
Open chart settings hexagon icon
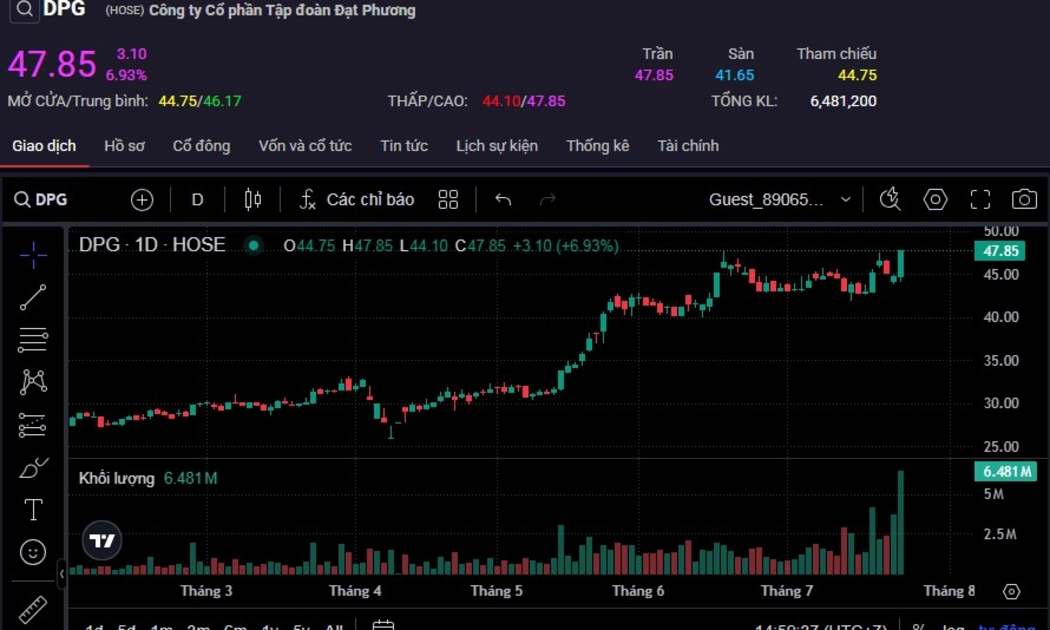coord(935,199)
